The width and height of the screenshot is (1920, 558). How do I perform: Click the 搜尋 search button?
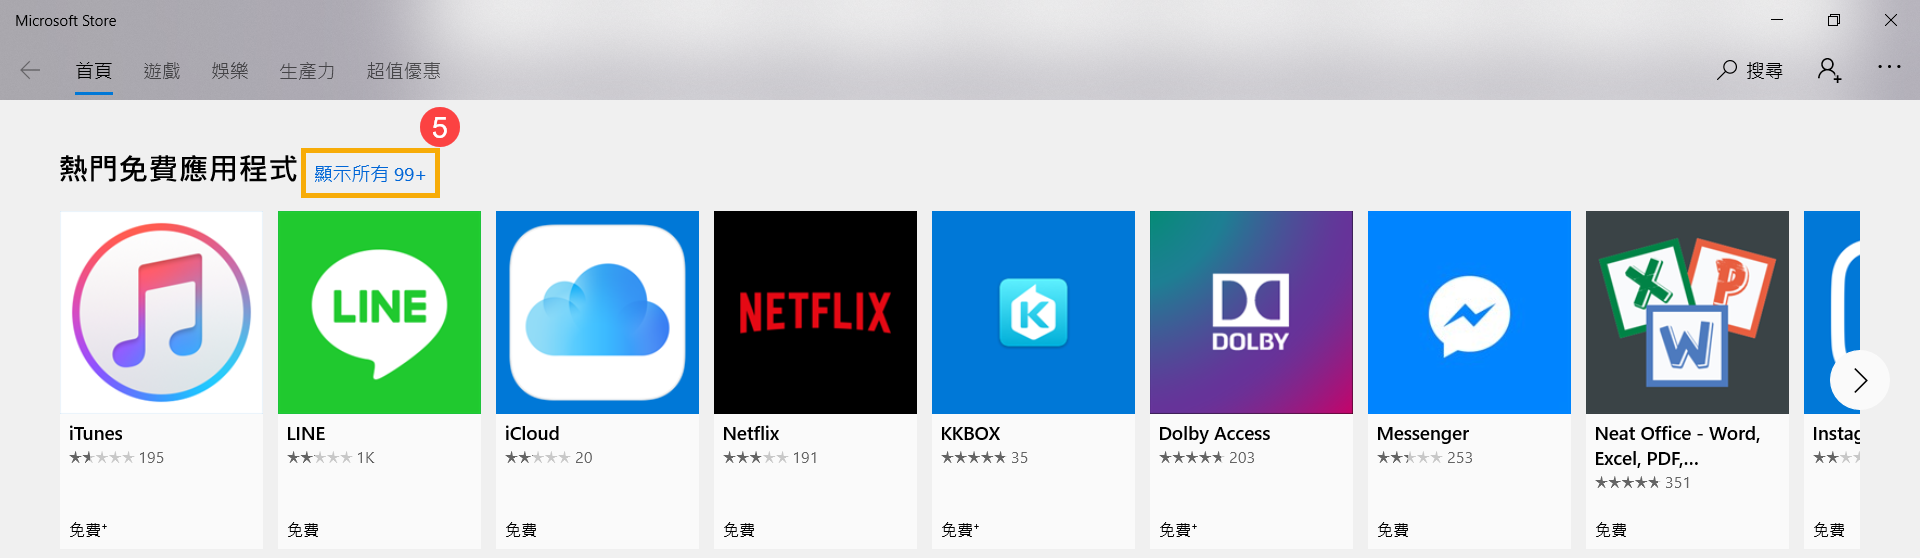(x=1750, y=70)
